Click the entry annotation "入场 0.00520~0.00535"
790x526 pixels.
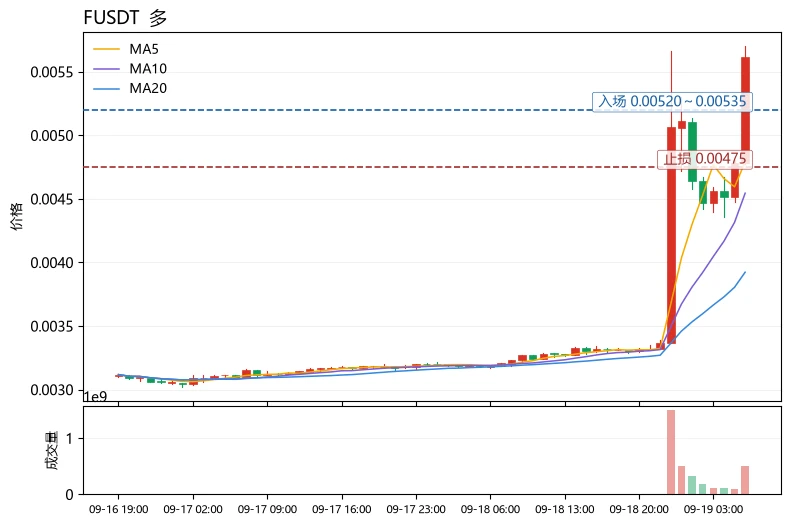coord(672,101)
